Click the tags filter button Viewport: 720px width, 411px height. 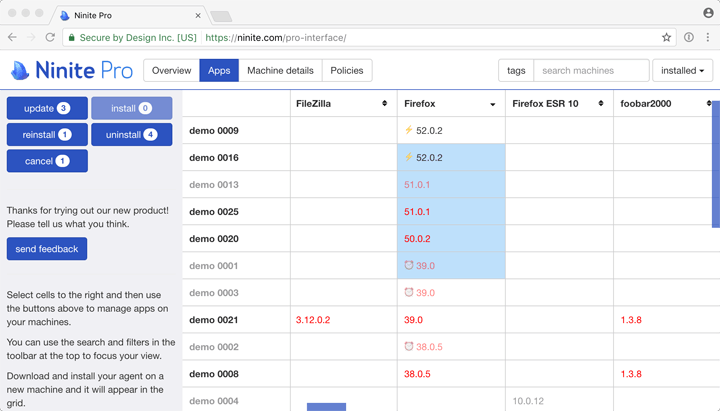[x=516, y=70]
